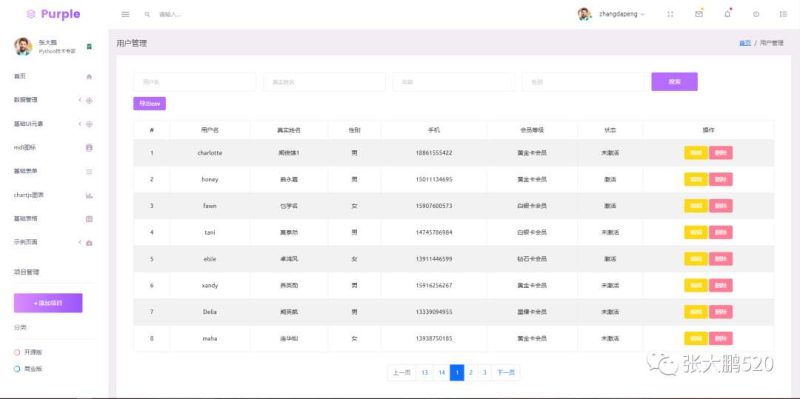Click the md图标 sidebar icon

[89, 147]
